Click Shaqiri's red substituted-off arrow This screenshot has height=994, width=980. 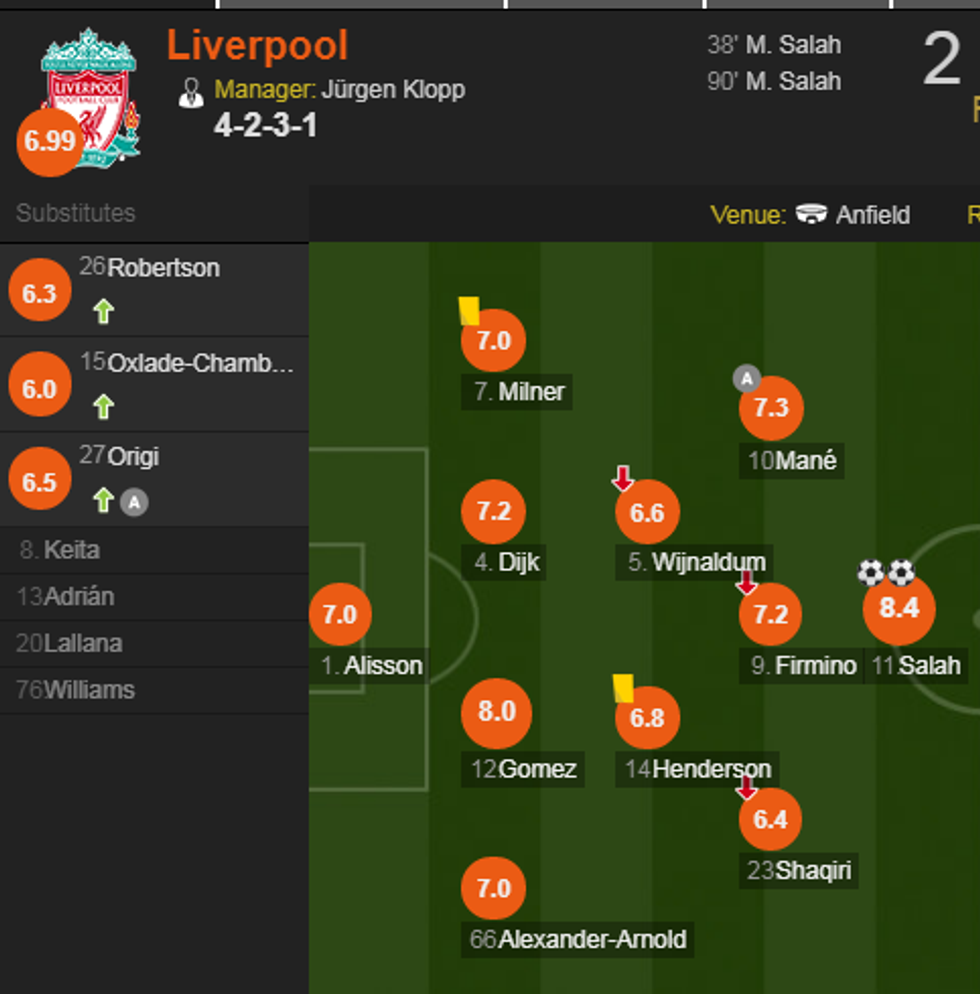[746, 788]
